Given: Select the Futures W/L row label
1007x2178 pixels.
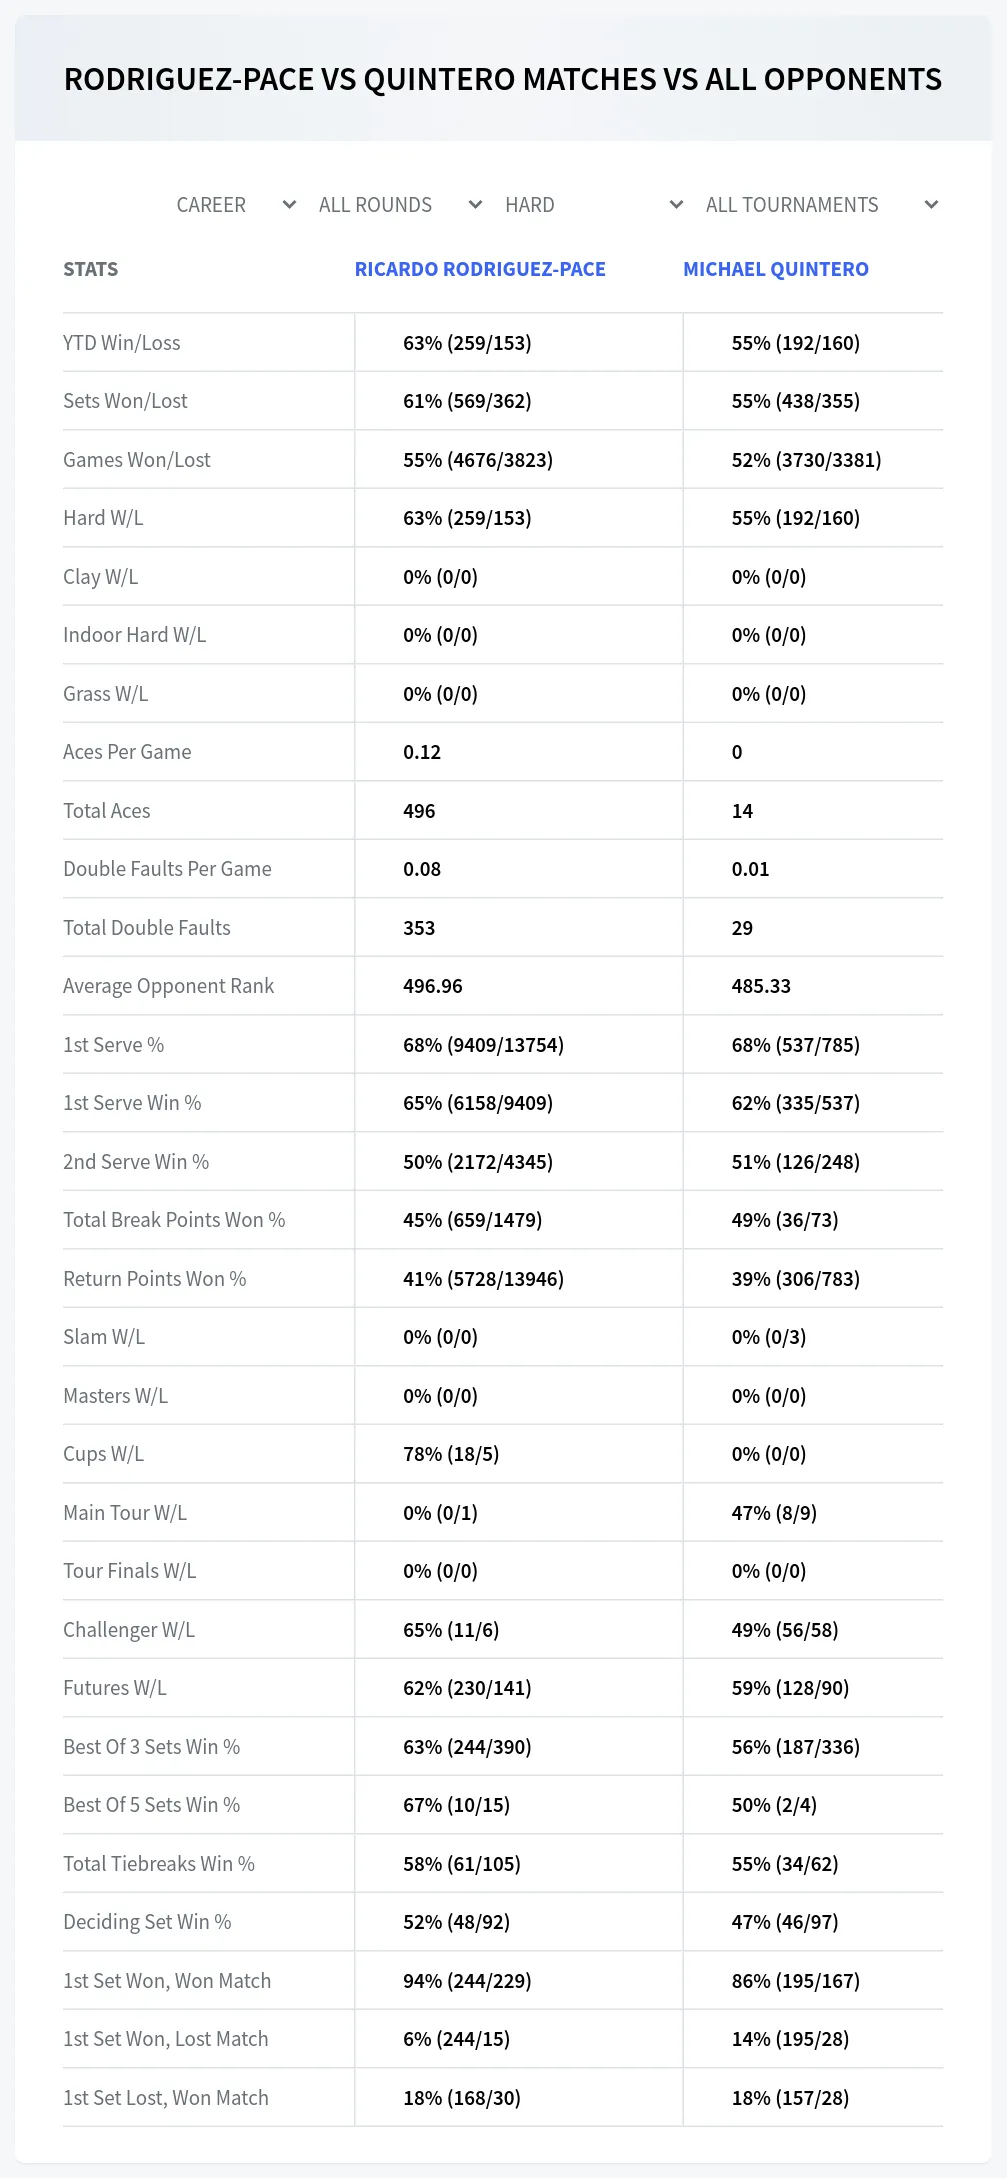Looking at the screenshot, I should pyautogui.click(x=115, y=1688).
